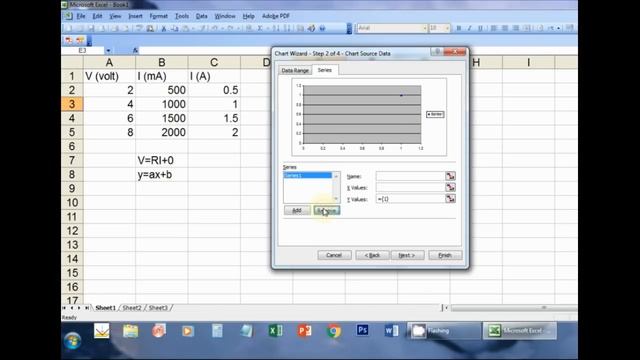Open the Insert menu
Viewport: 640px width, 360px height.
point(135,16)
